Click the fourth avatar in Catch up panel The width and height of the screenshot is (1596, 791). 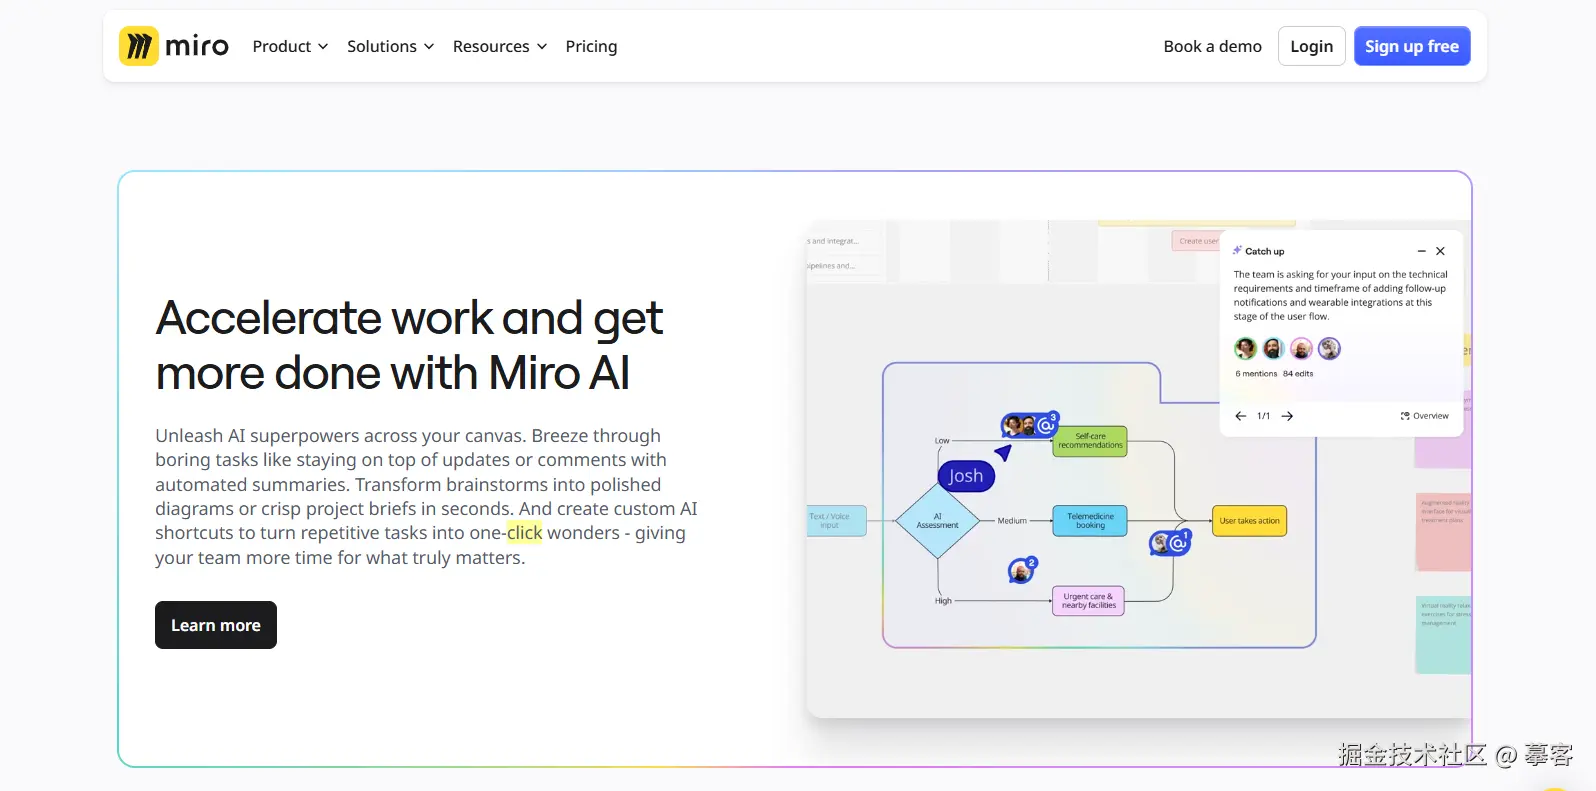click(1329, 348)
